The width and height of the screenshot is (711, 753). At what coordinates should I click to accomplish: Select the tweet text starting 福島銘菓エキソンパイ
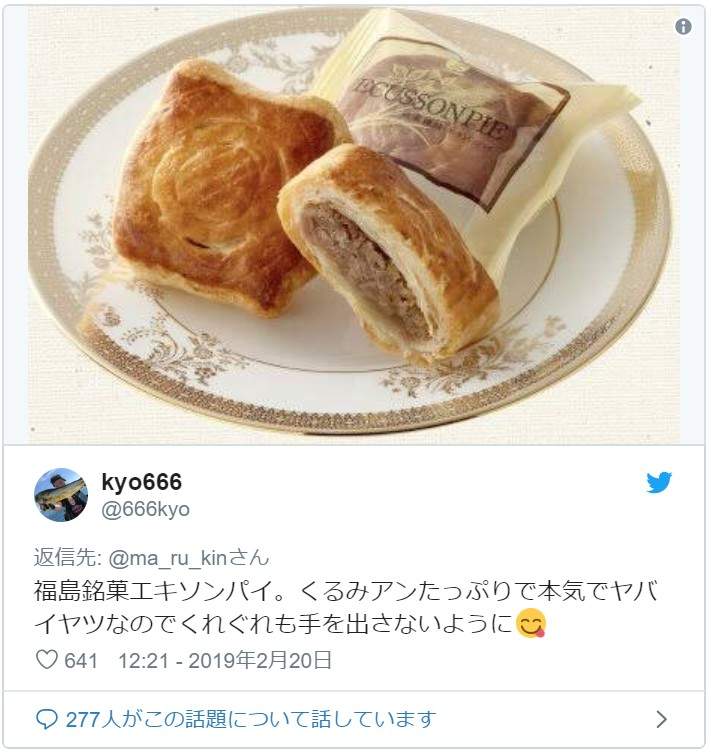pyautogui.click(x=346, y=607)
